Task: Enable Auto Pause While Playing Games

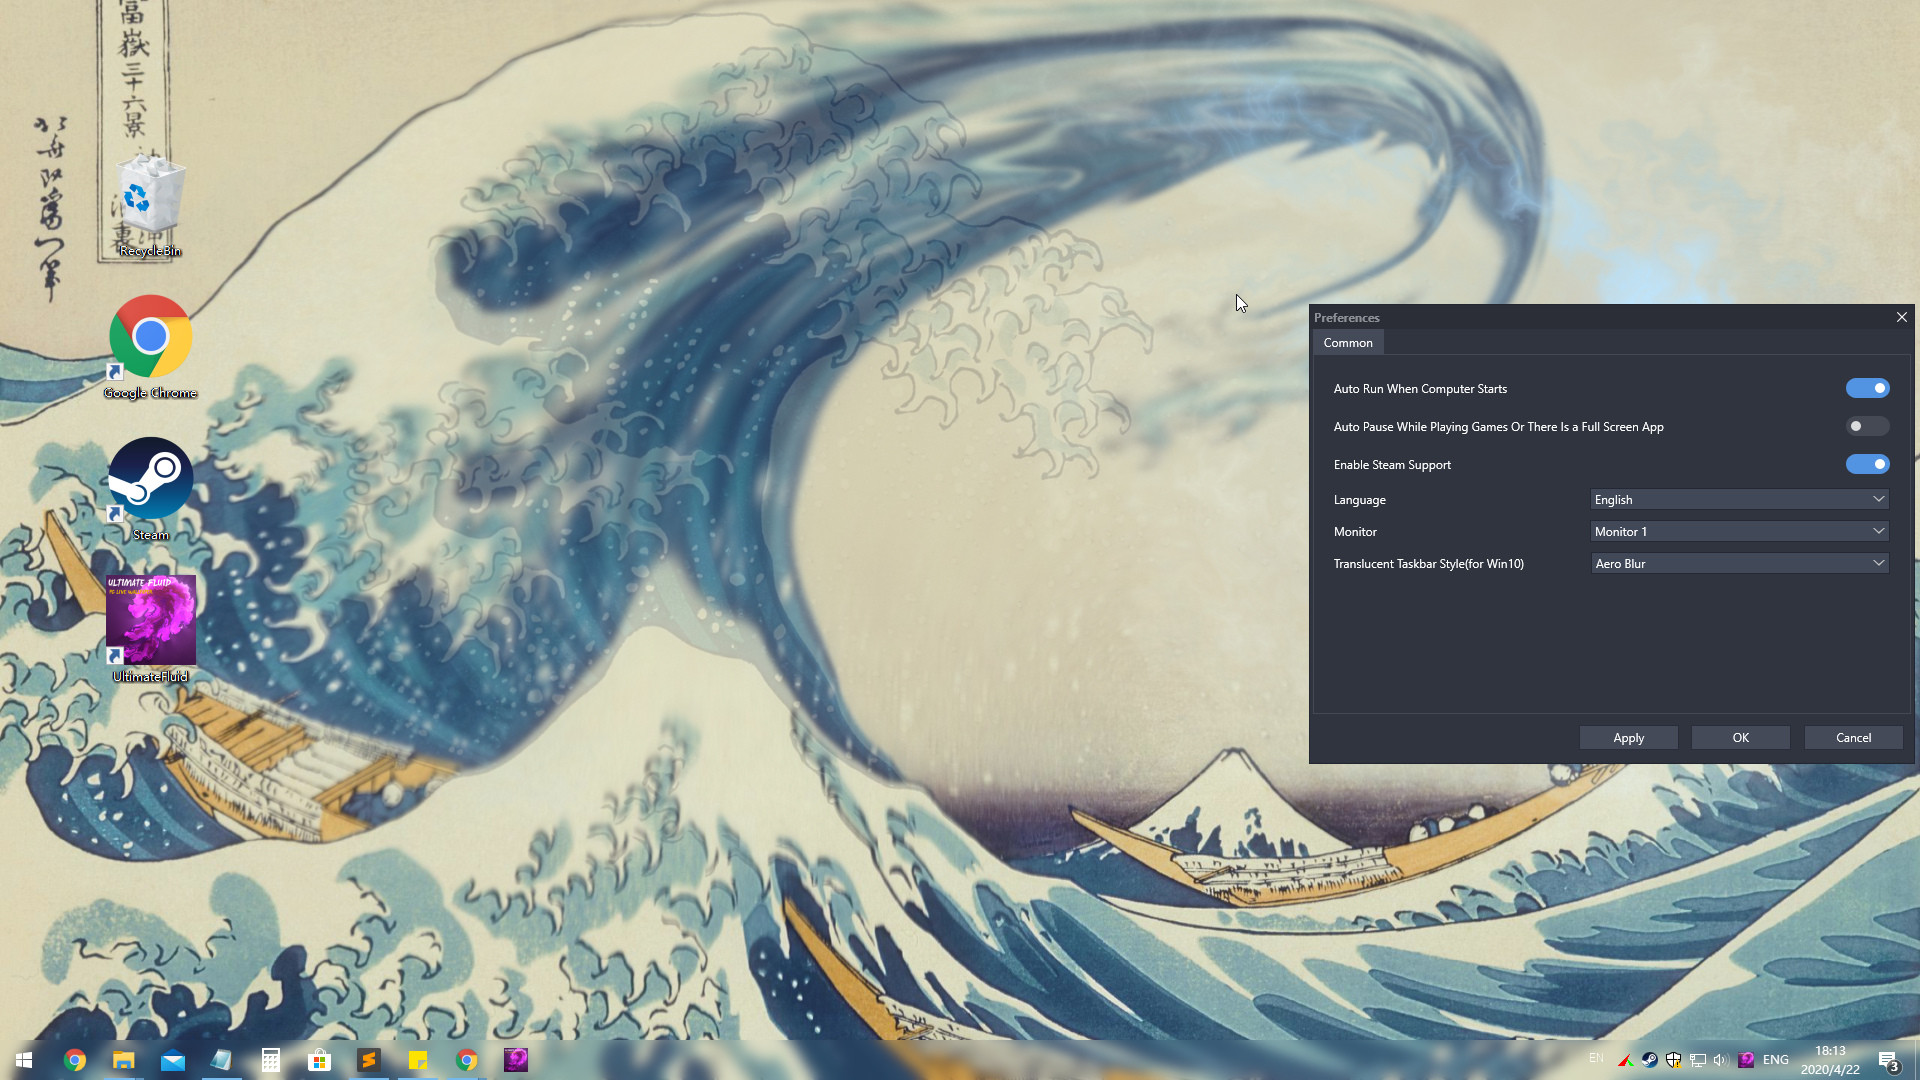Action: coord(1866,426)
